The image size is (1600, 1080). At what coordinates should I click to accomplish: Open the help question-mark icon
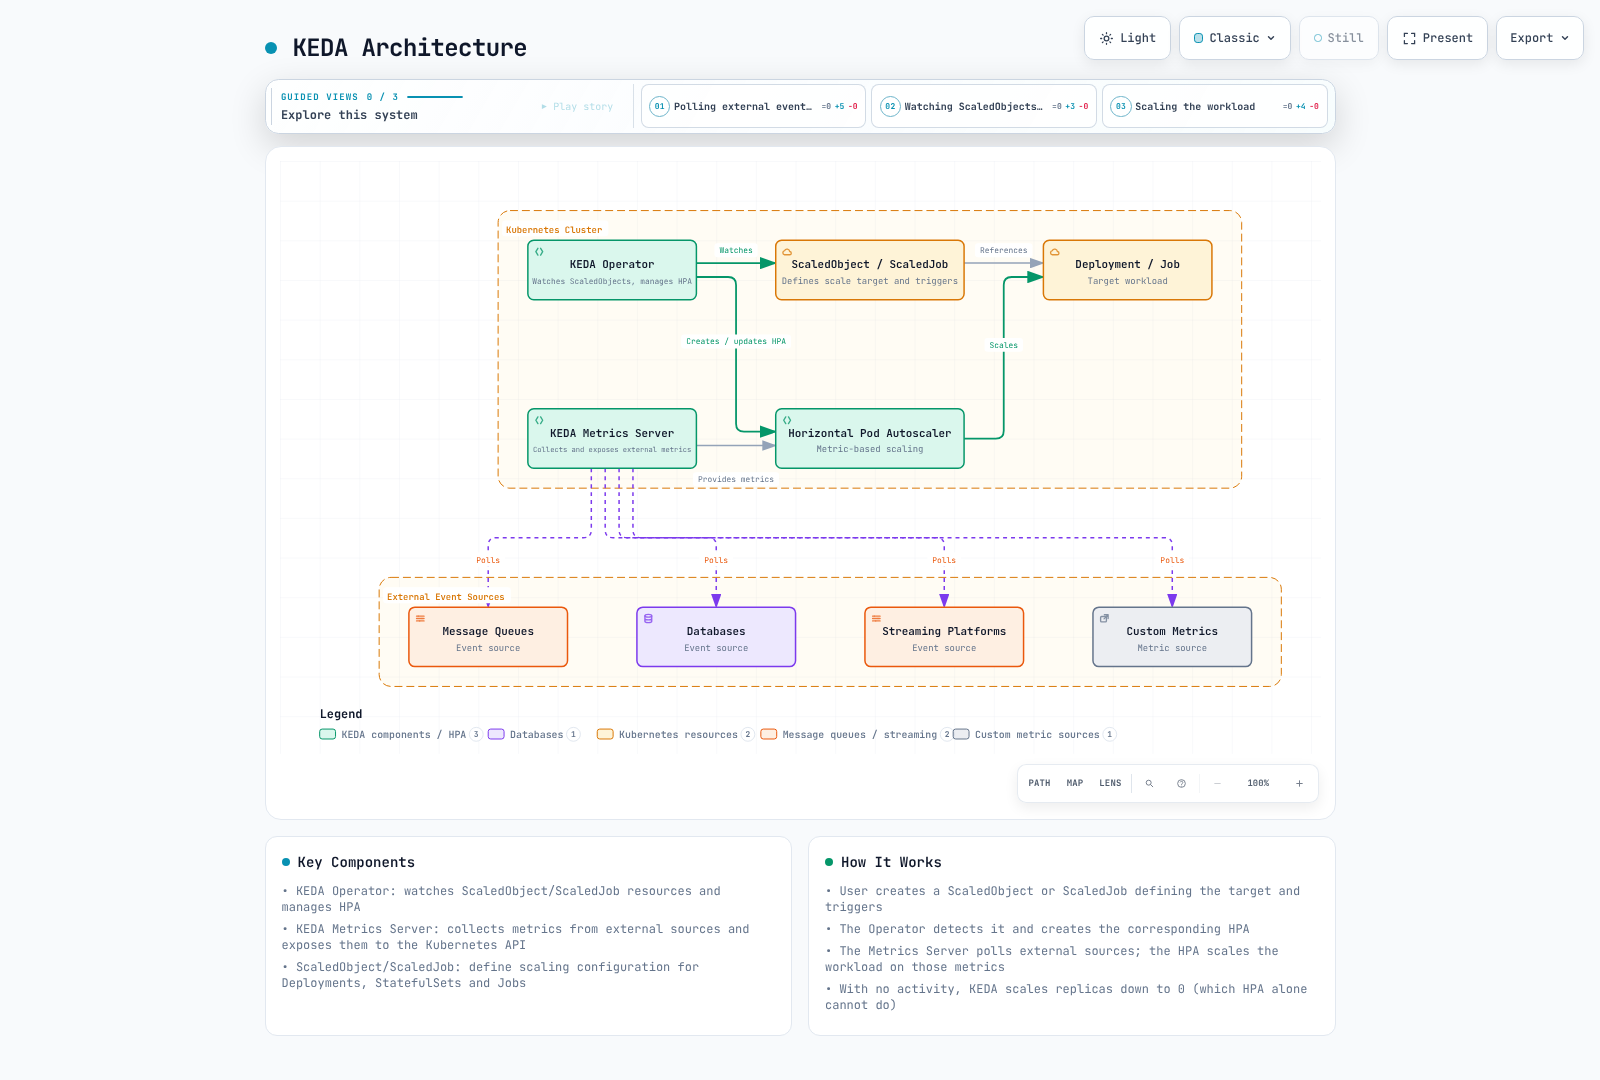coord(1181,783)
